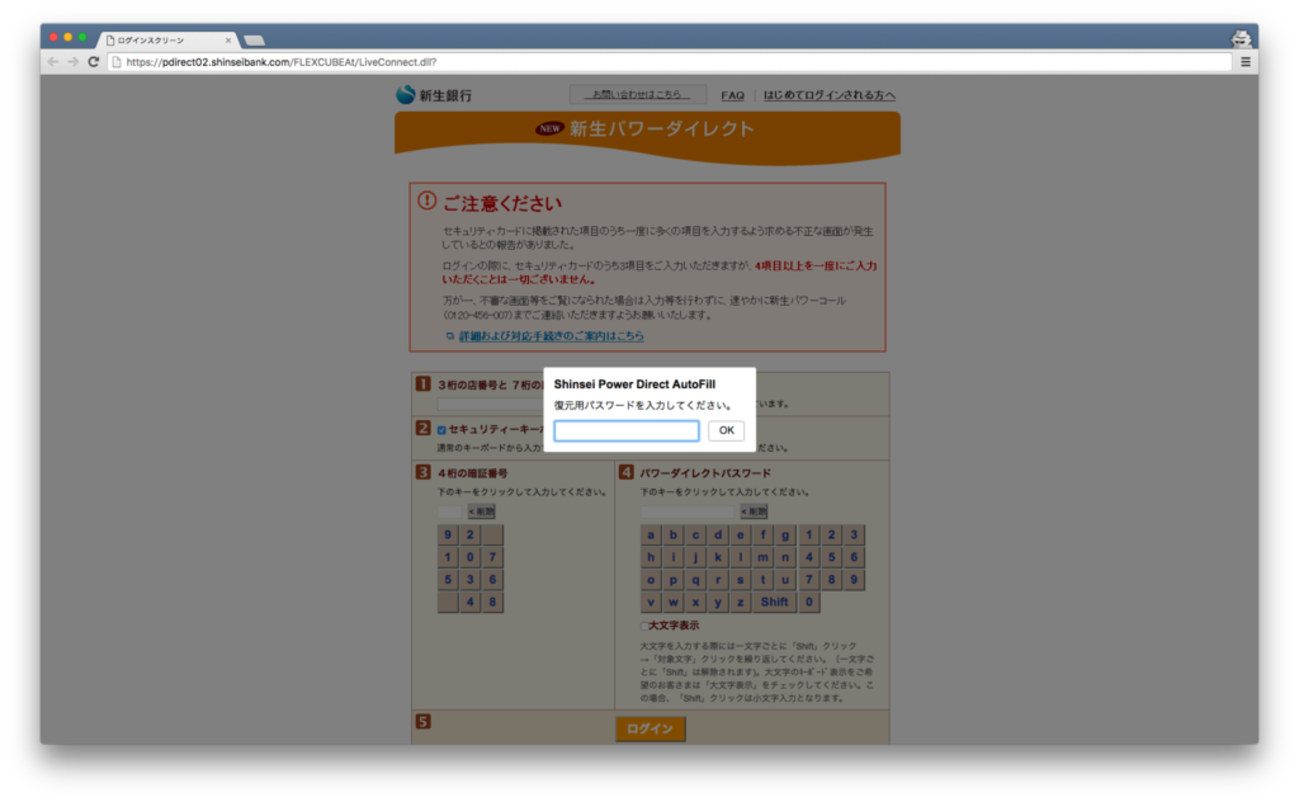Screen dimensions: 1299x802
Task: Click letter v on password keyboard
Action: coord(651,602)
